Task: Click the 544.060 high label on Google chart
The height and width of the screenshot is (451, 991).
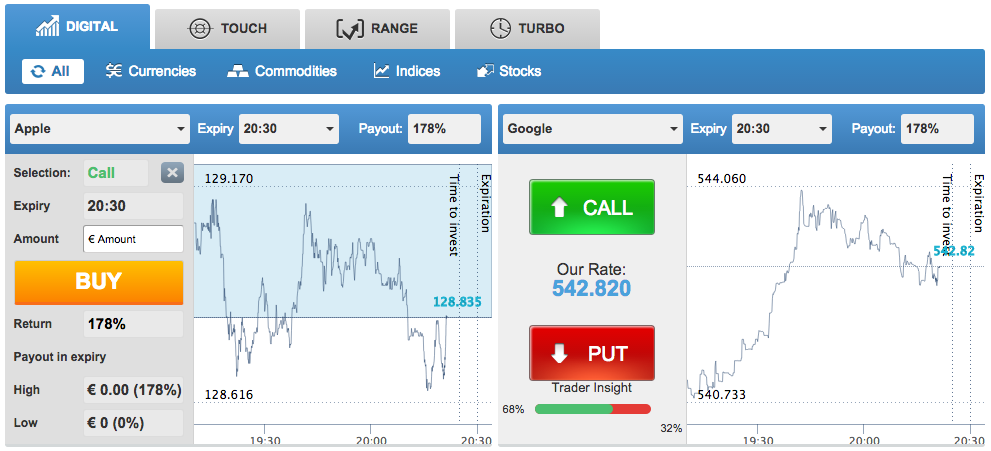Action: [722, 179]
